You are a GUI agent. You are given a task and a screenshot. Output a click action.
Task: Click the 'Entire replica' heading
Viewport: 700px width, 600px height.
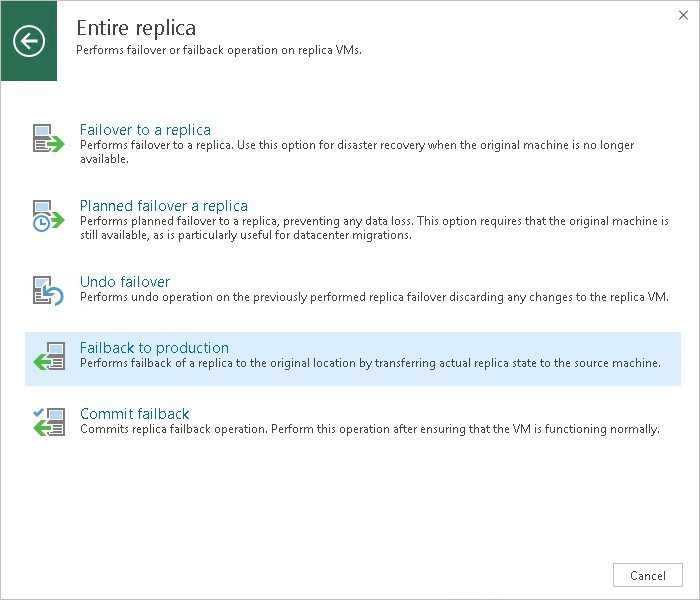136,27
